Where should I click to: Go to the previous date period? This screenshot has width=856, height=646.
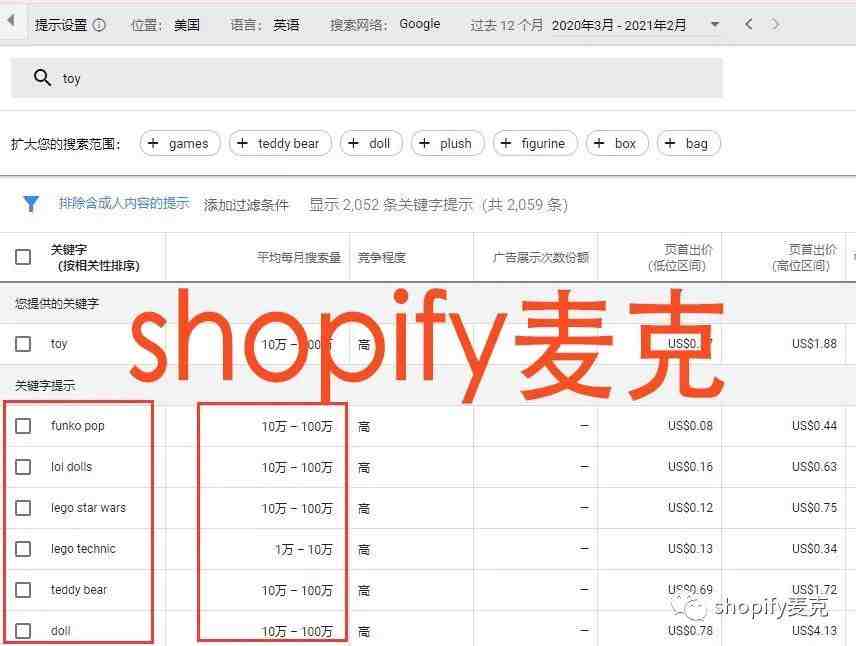(x=748, y=24)
